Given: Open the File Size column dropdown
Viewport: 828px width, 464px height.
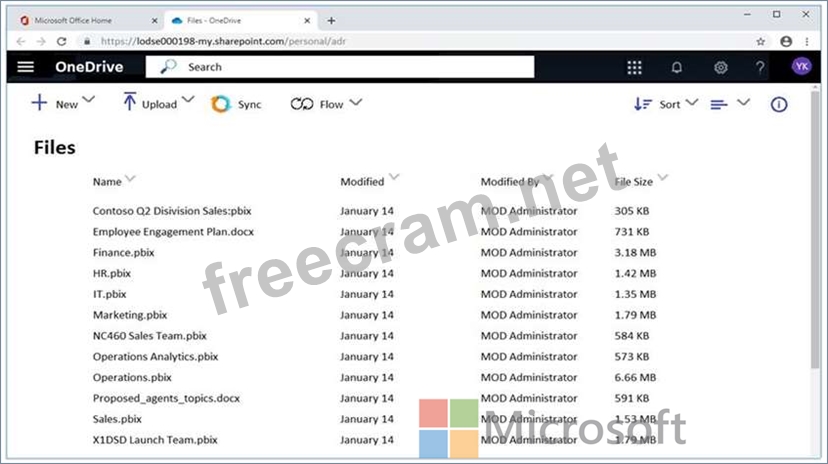Looking at the screenshot, I should tap(663, 177).
